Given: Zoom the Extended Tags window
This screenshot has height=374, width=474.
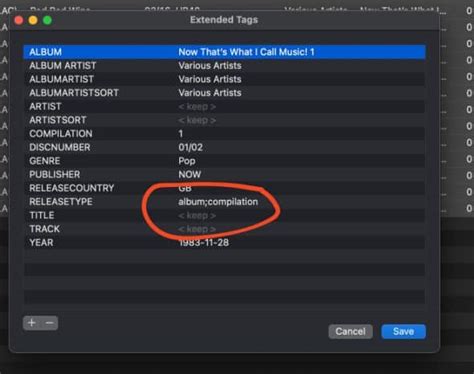Looking at the screenshot, I should point(47,20).
